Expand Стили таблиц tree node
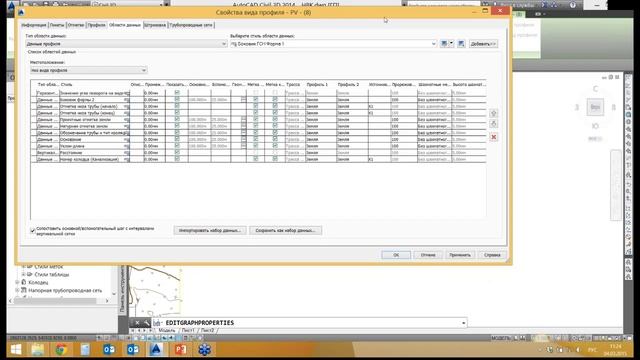 point(24,274)
